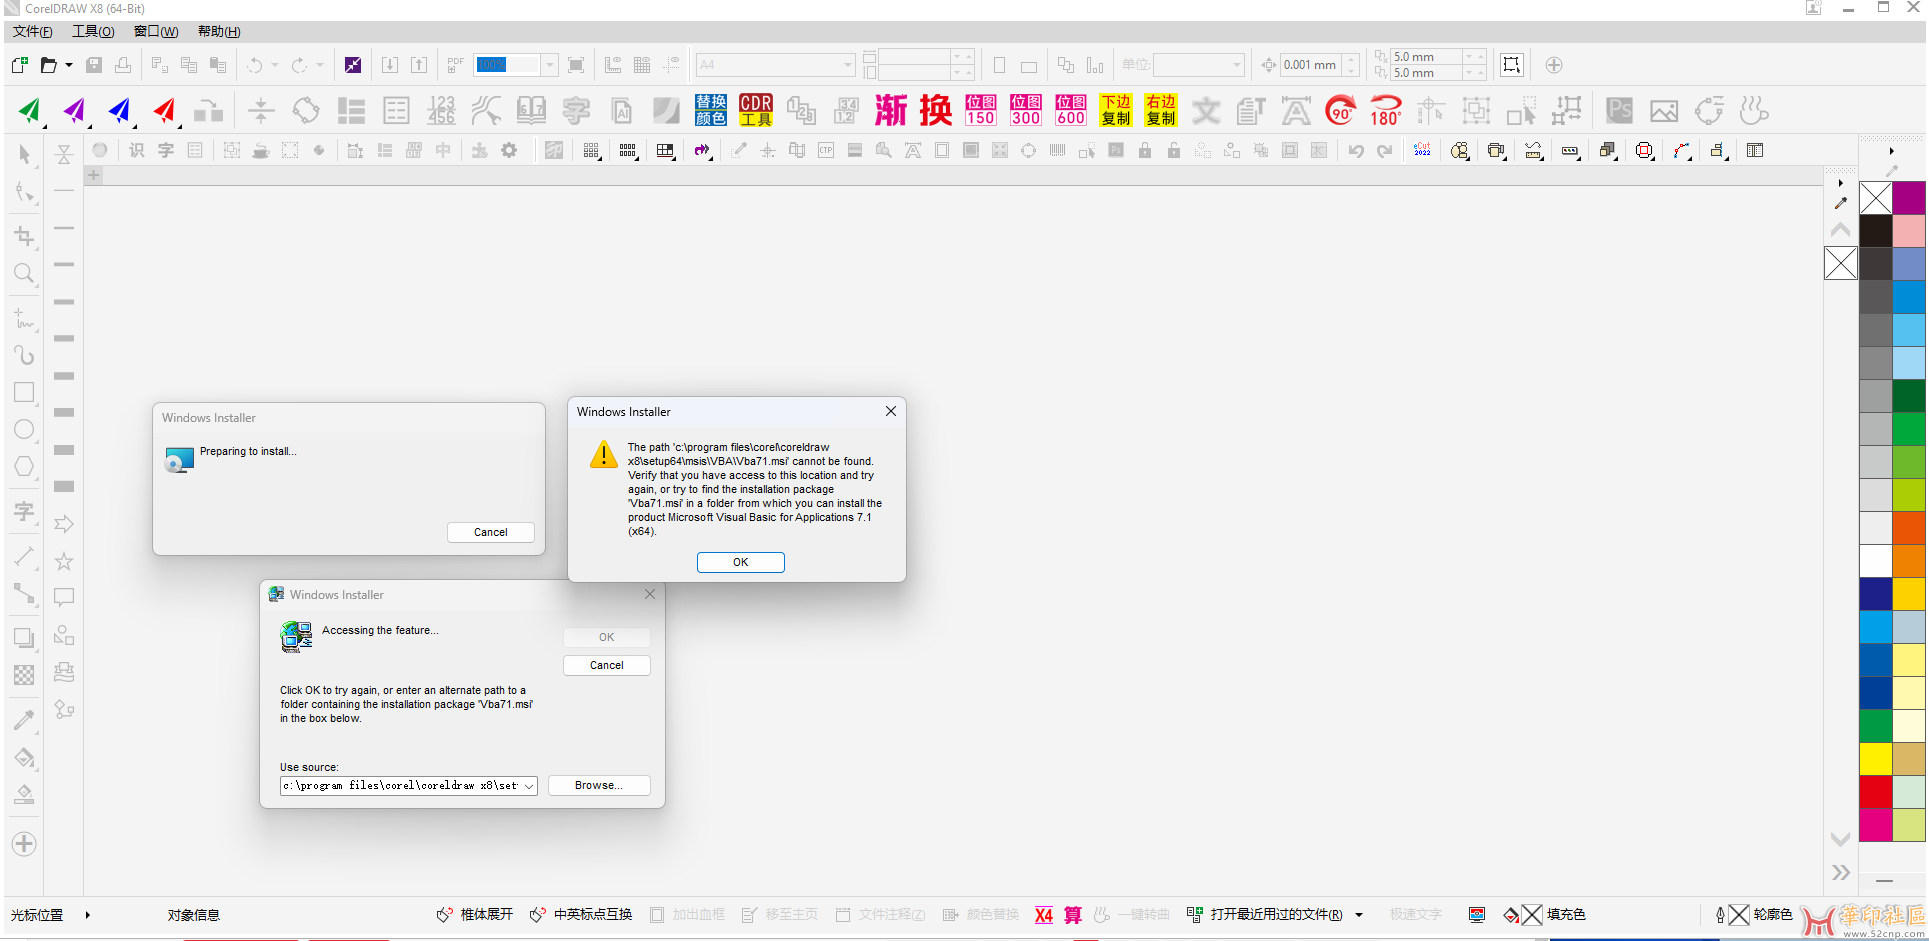Click Cancel in Accessing the feature dialog

coord(607,665)
